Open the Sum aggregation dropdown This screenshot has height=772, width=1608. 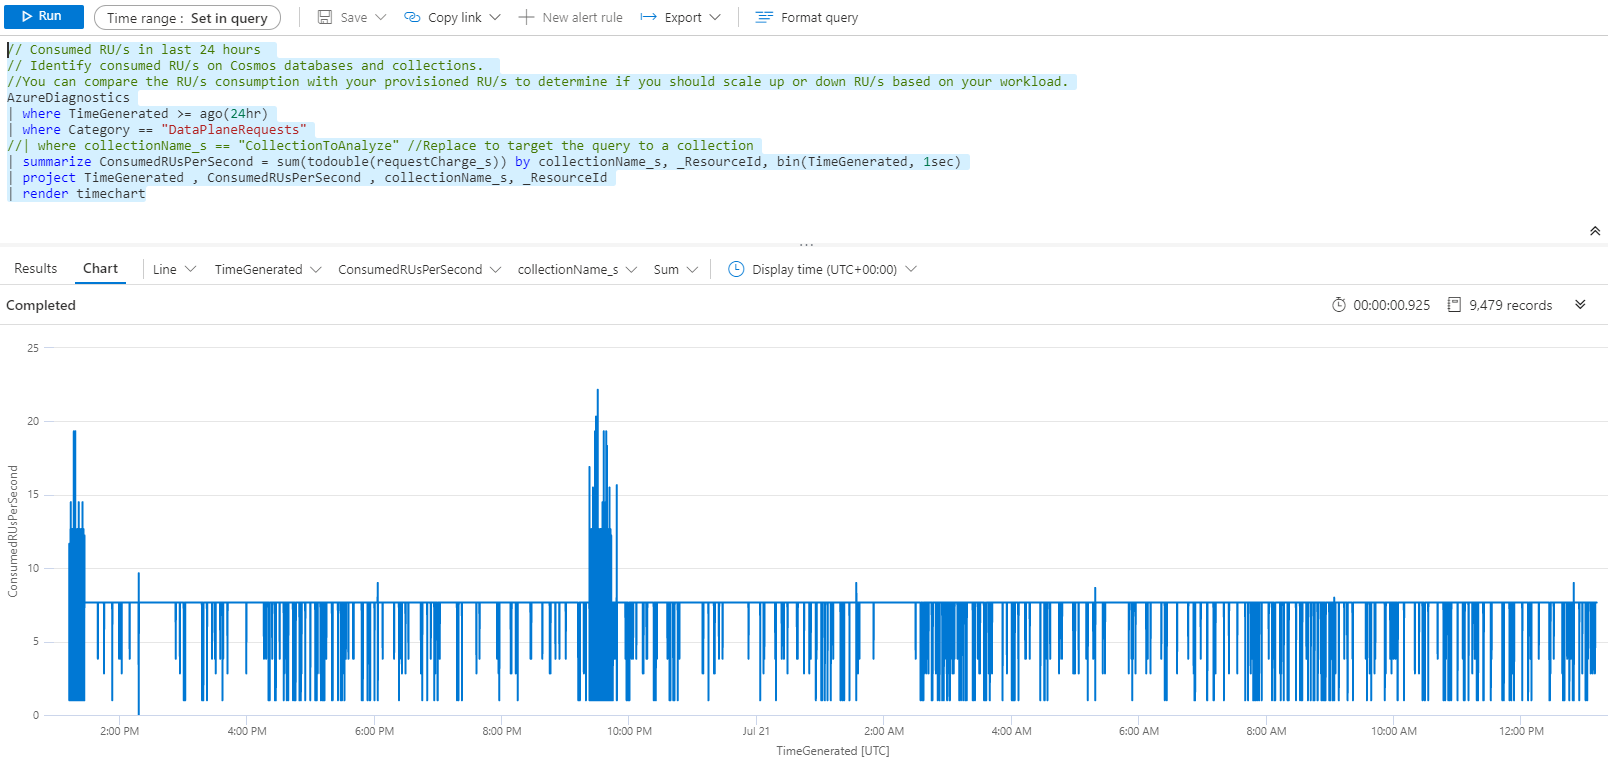coord(675,269)
